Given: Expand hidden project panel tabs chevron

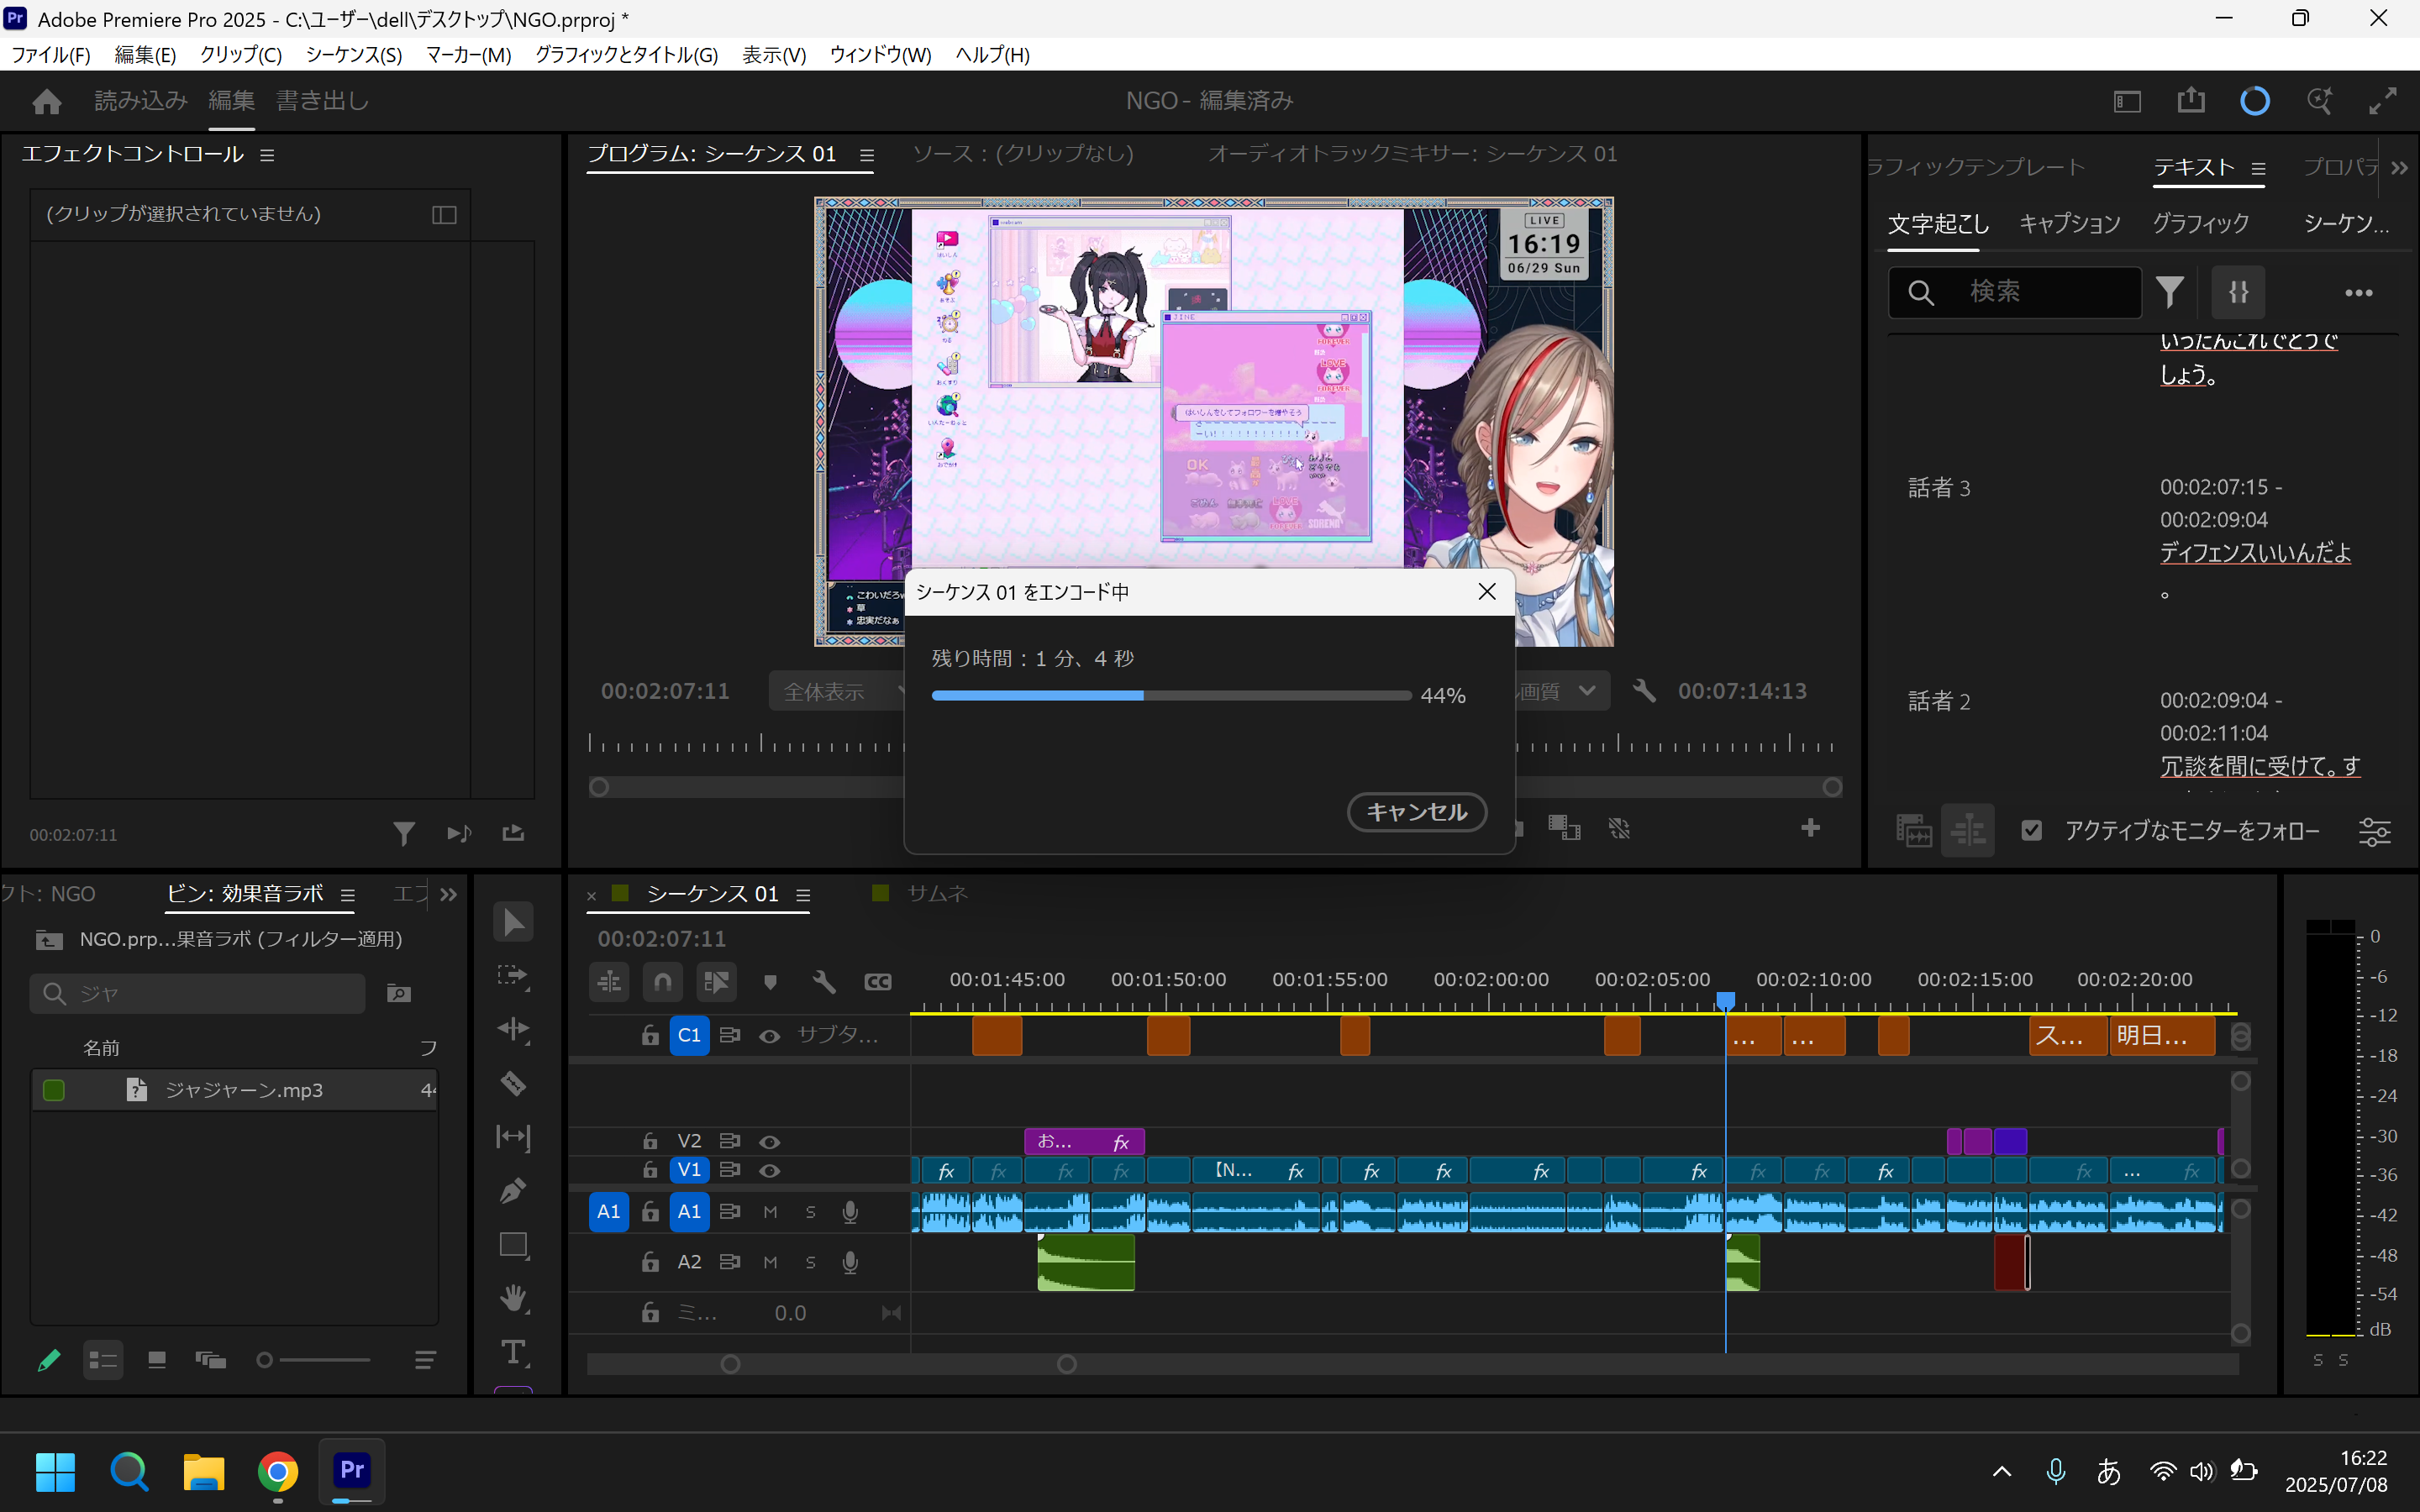Looking at the screenshot, I should pos(449,894).
